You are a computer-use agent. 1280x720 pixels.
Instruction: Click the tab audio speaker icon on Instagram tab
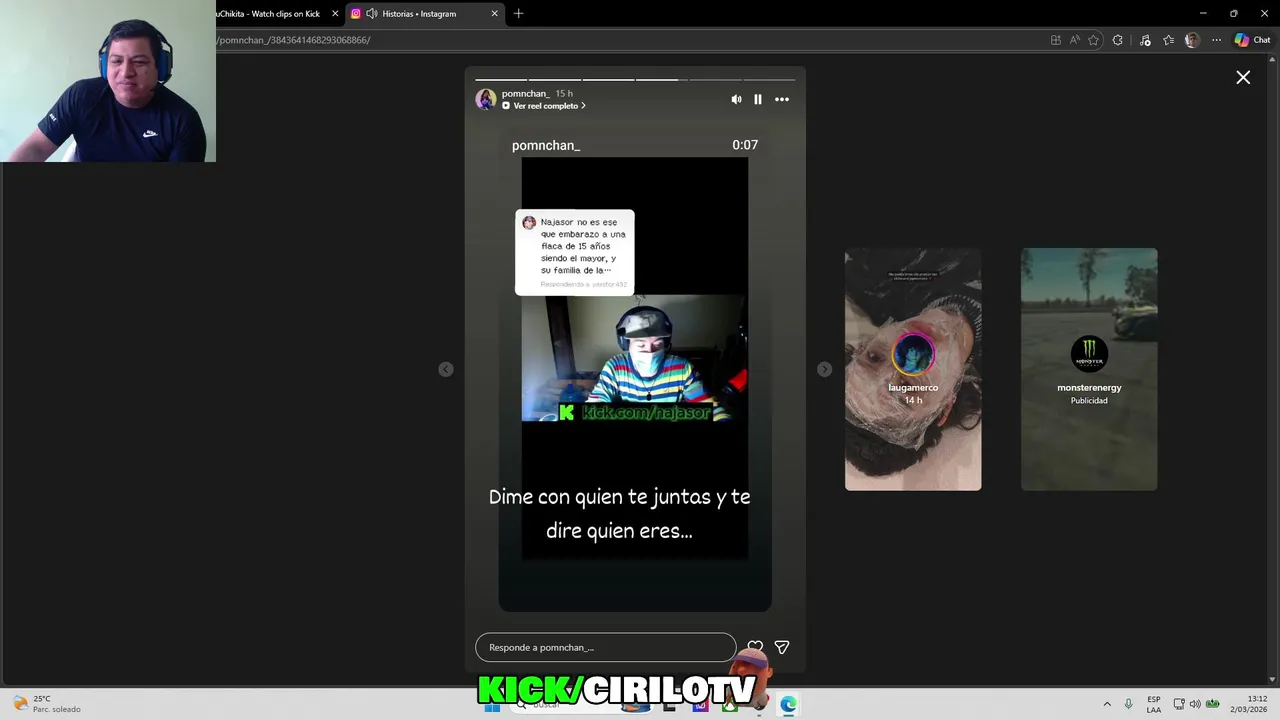coord(372,14)
